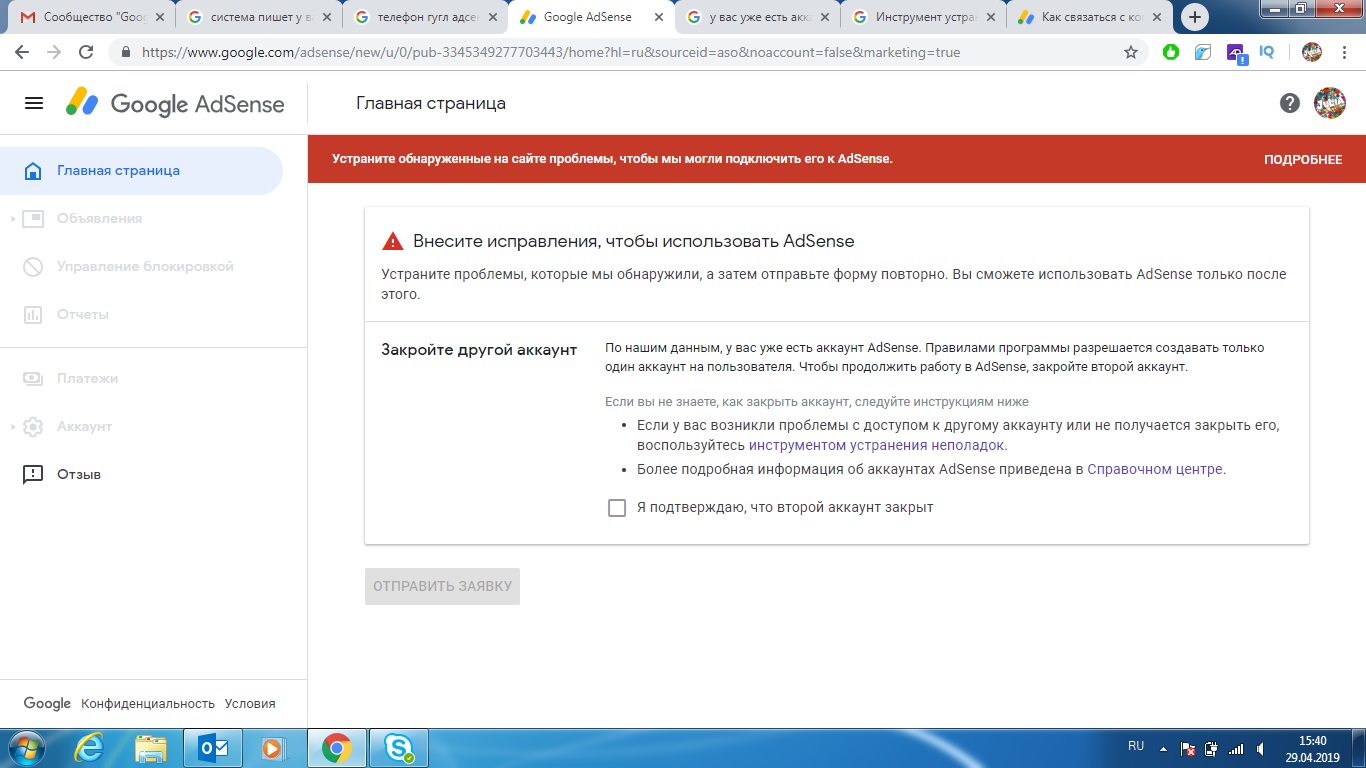Click the lock icon in the address bar
1366x768 pixels.
126,52
